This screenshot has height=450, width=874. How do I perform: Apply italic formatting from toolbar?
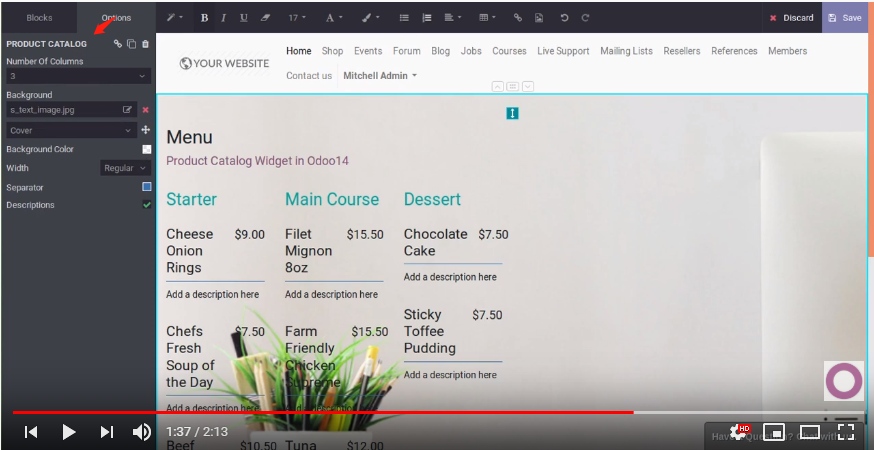coord(223,18)
